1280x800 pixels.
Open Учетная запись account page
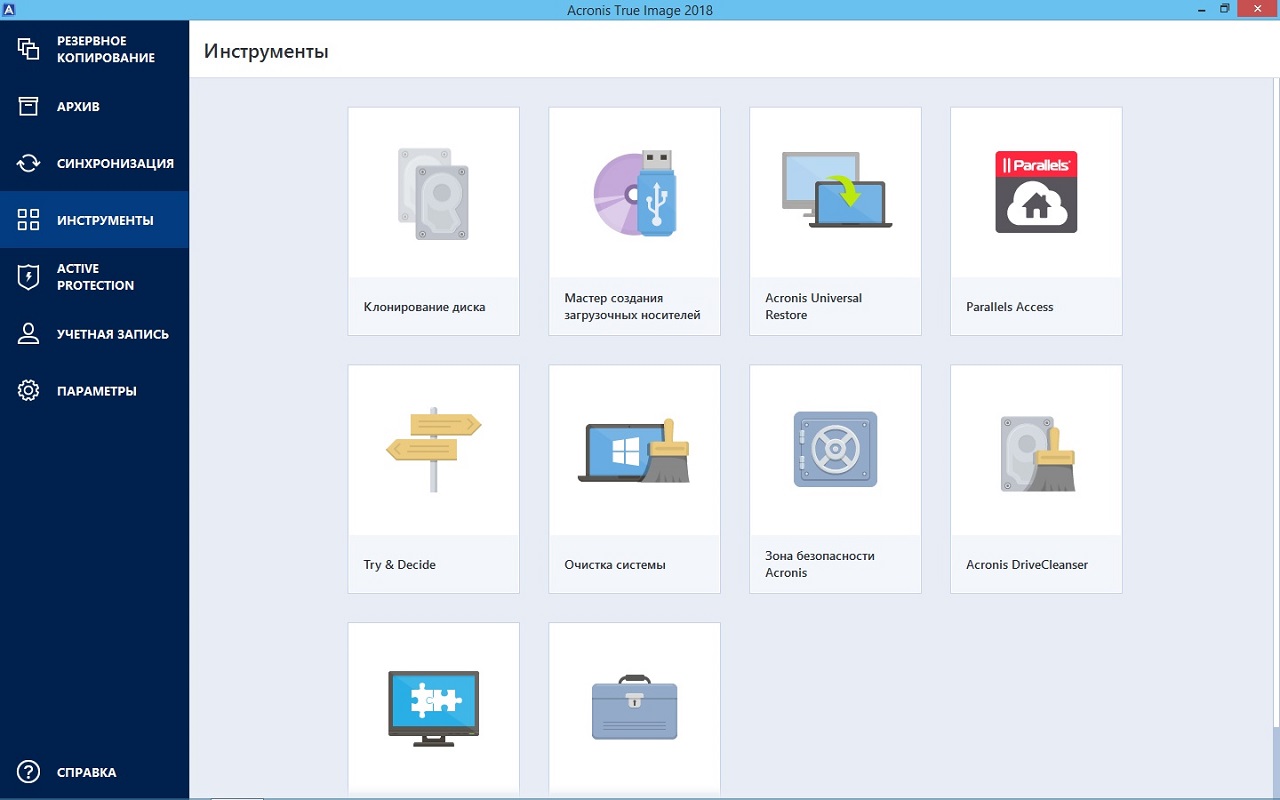pos(94,334)
